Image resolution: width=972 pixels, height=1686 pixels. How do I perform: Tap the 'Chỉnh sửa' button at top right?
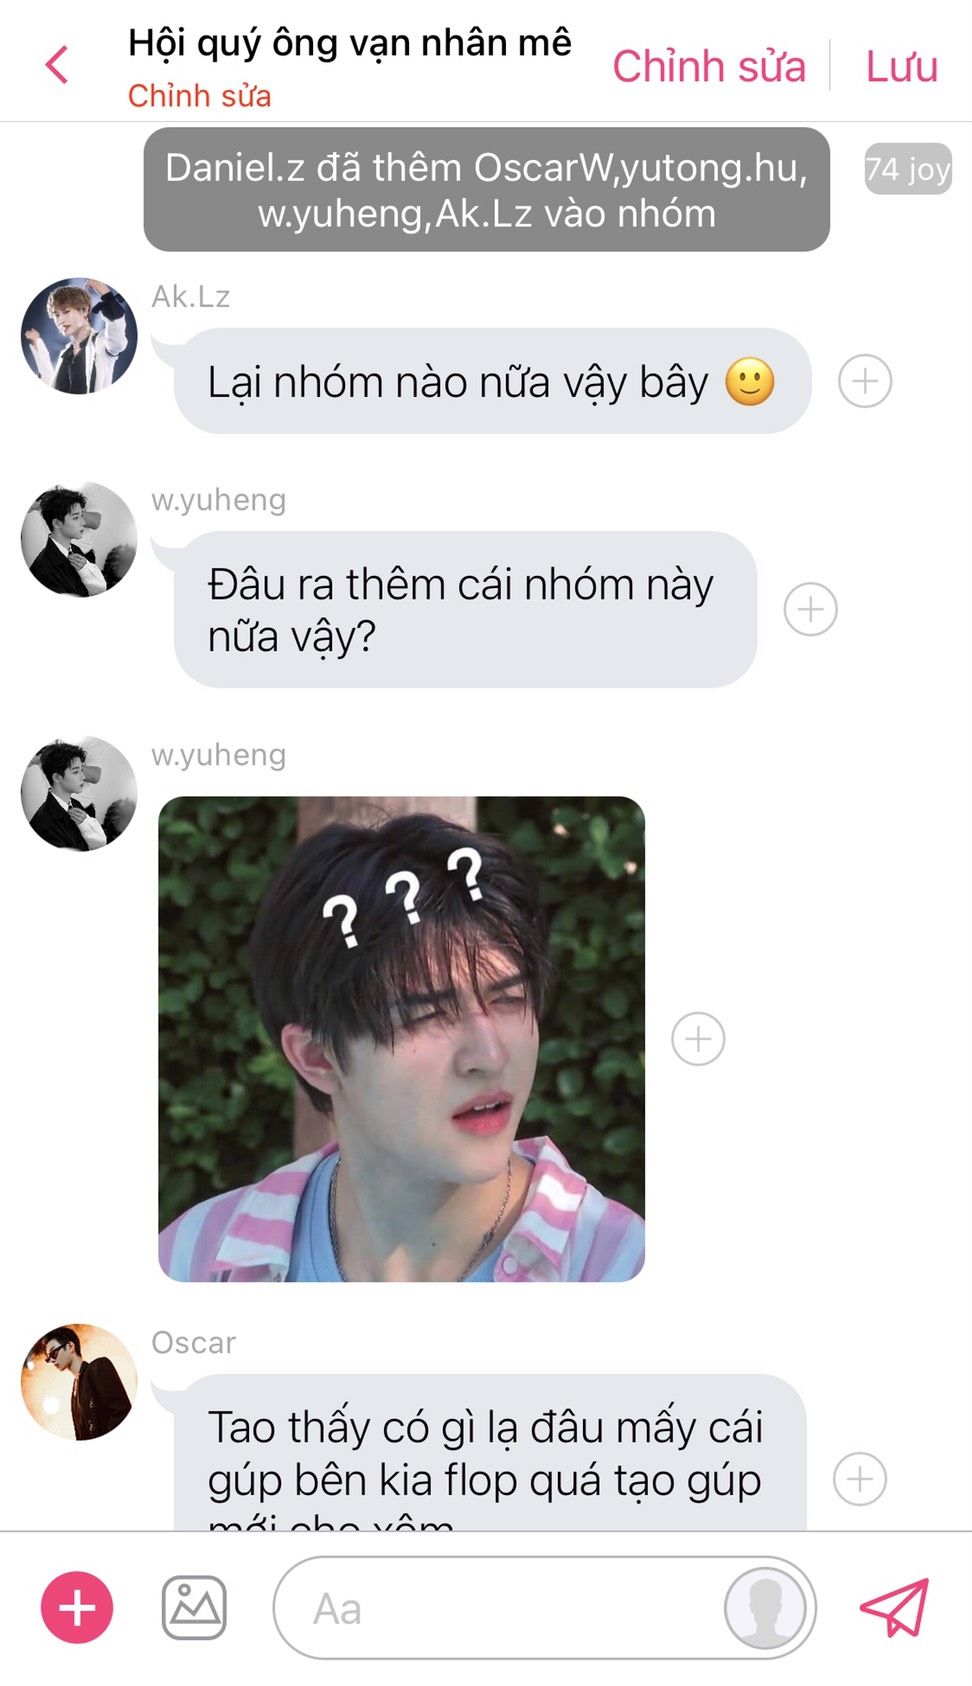click(709, 67)
